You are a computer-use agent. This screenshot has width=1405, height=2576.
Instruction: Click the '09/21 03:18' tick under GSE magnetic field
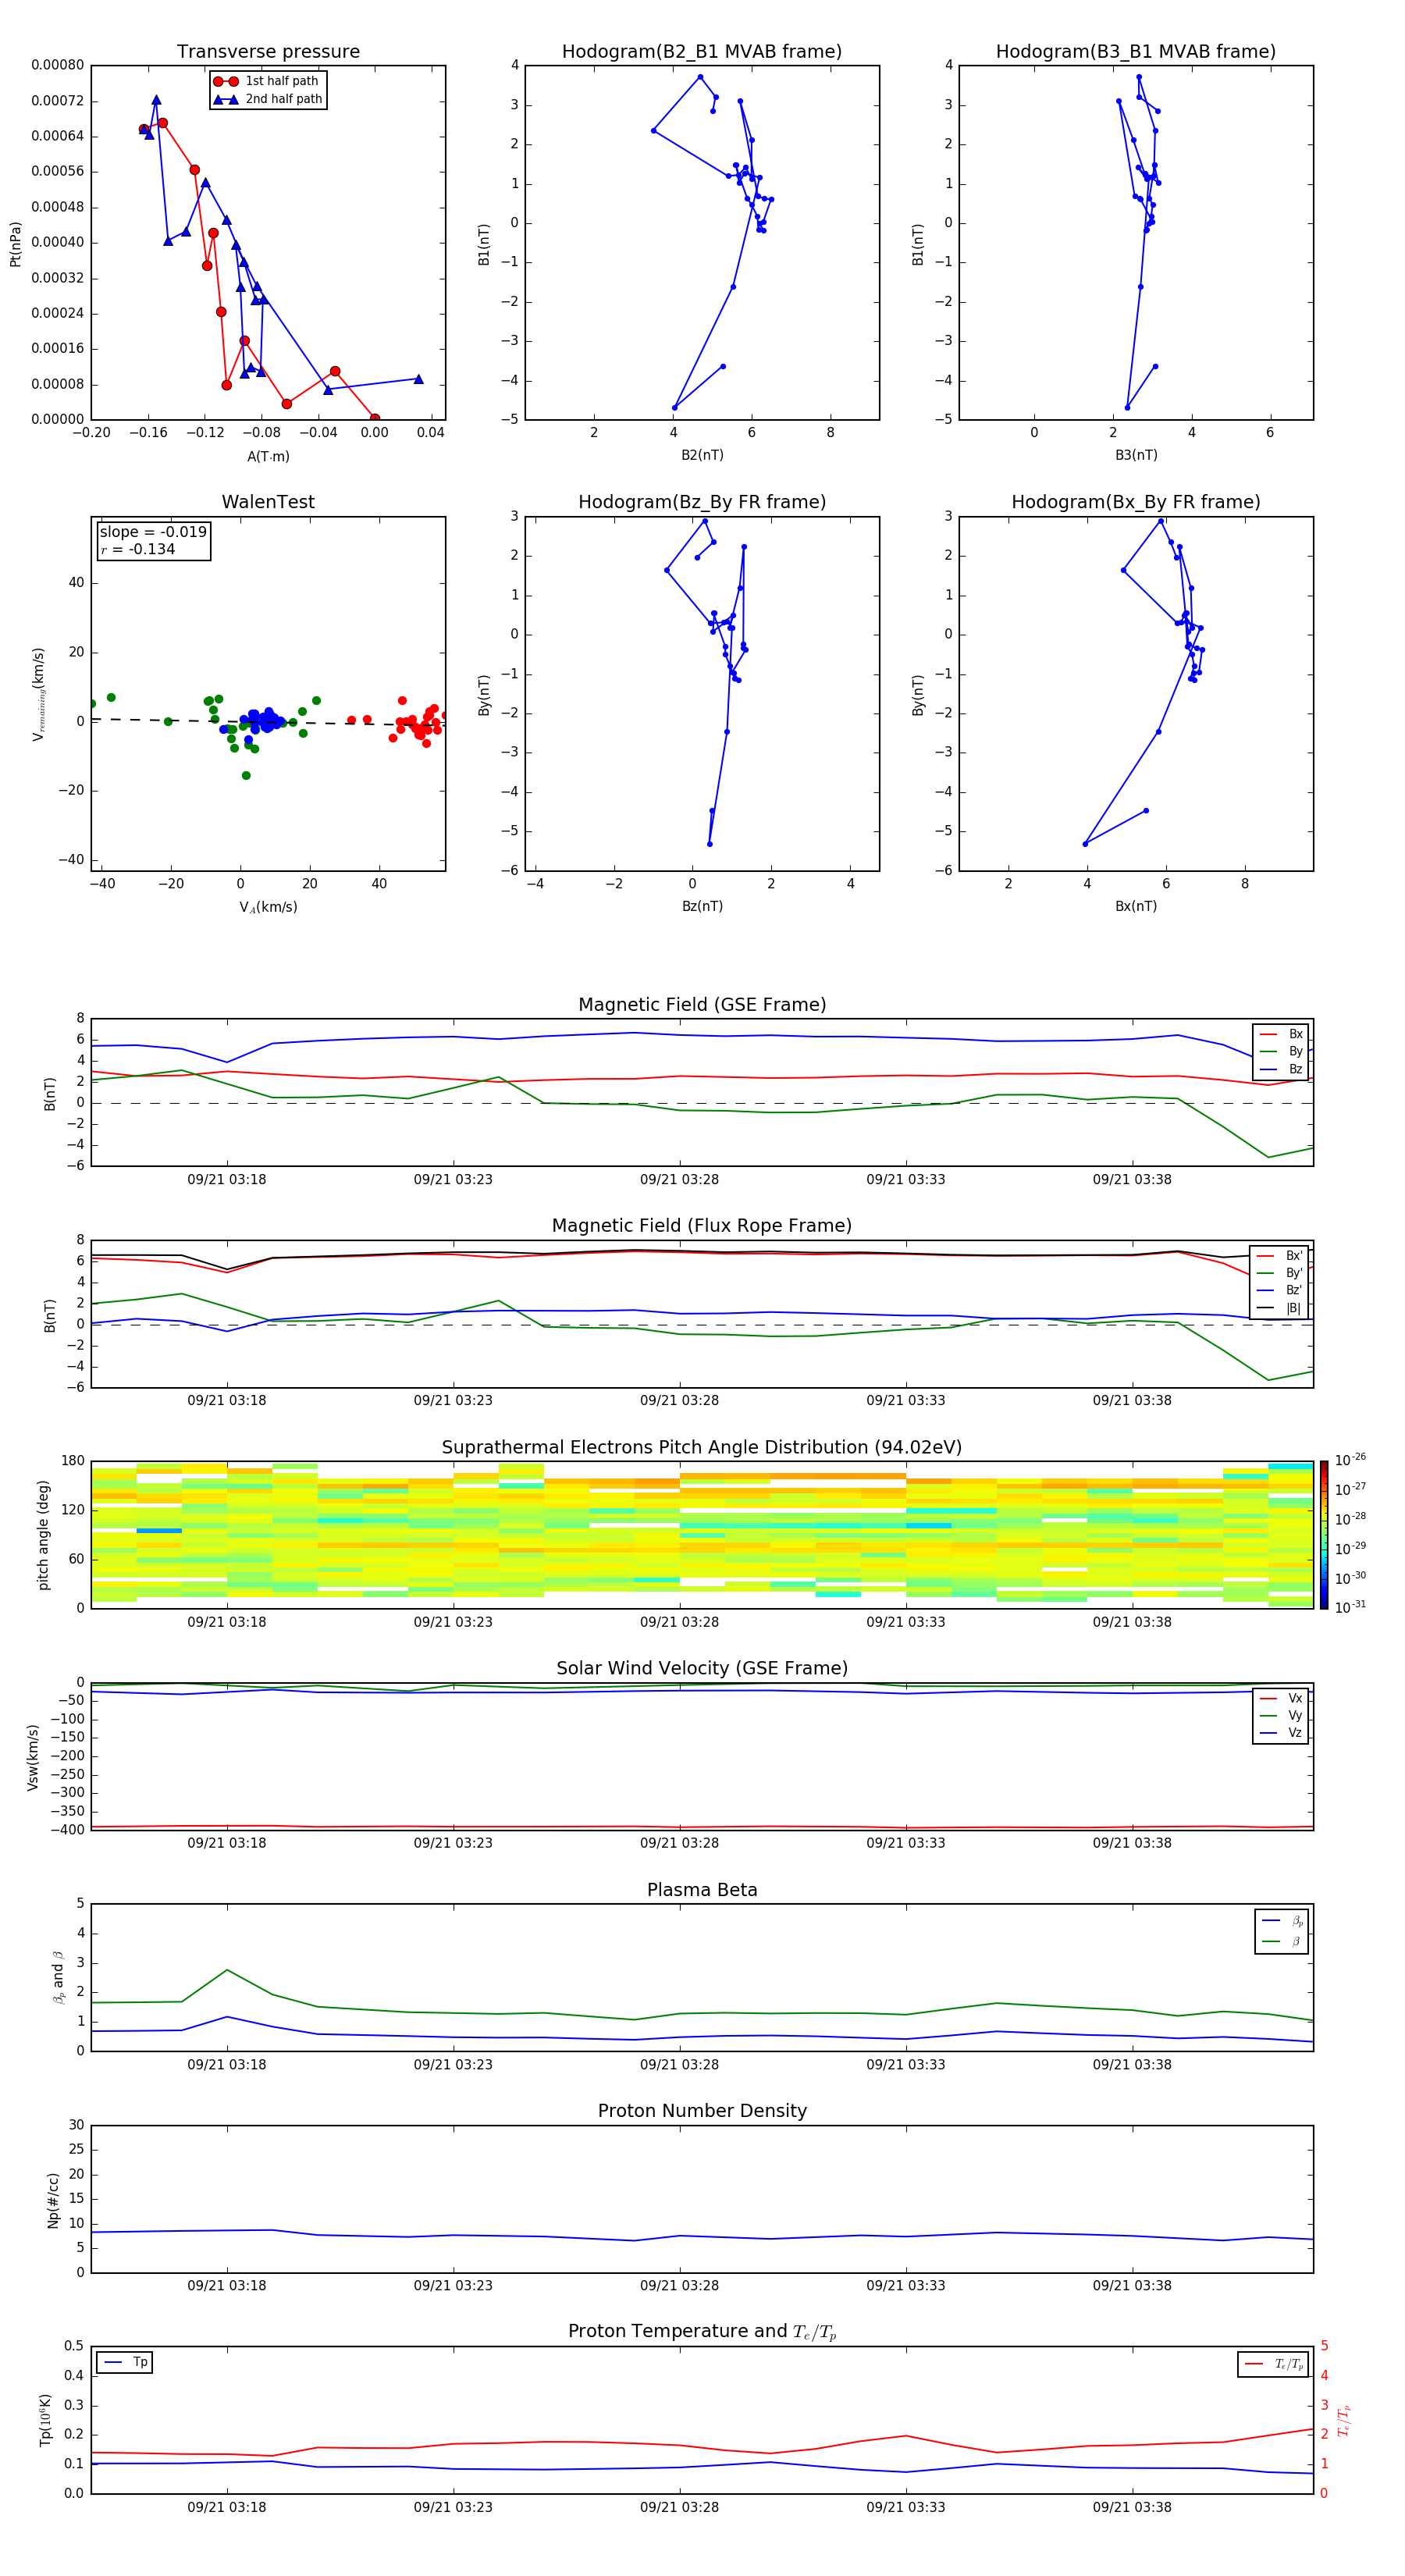click(x=227, y=1179)
